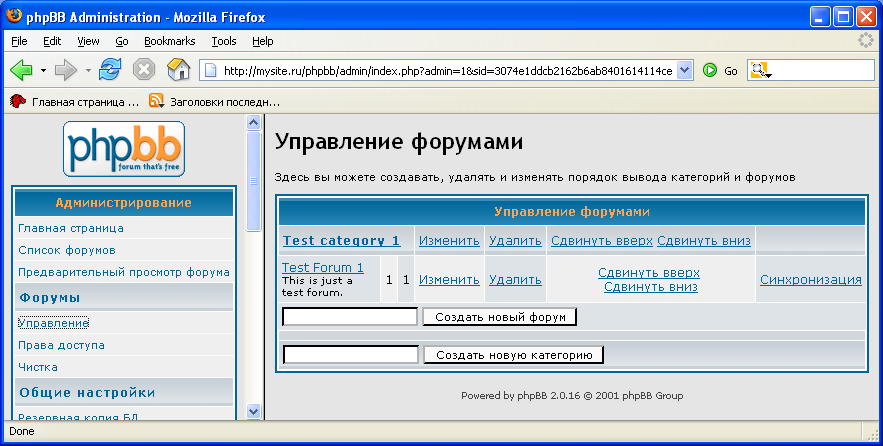This screenshot has width=883, height=446.
Task: Click the green Go icon
Action: 710,70
